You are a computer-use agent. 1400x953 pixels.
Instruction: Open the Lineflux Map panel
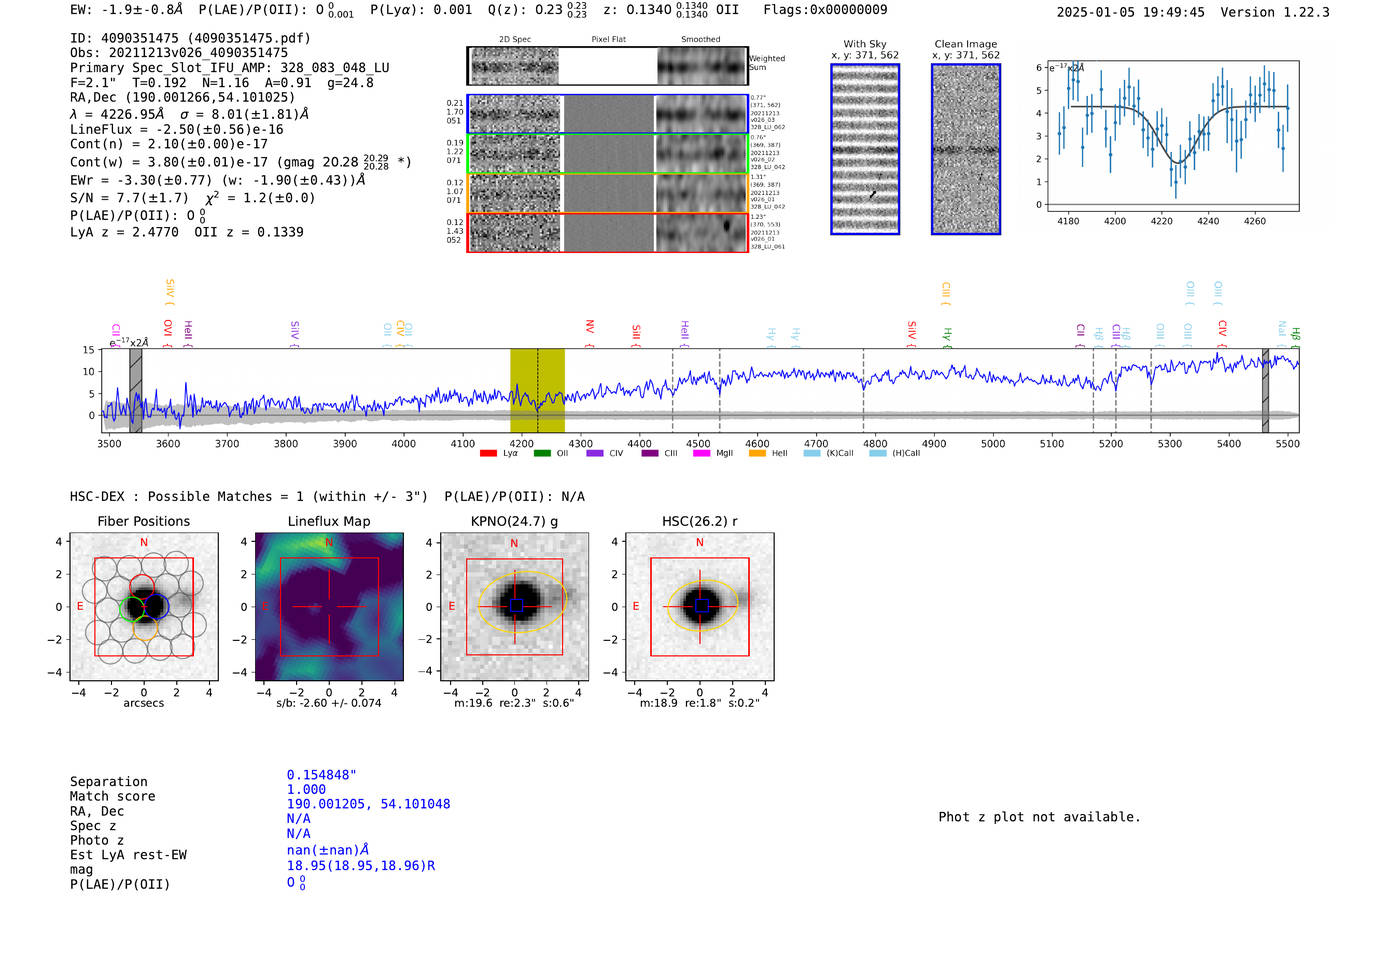coord(329,607)
